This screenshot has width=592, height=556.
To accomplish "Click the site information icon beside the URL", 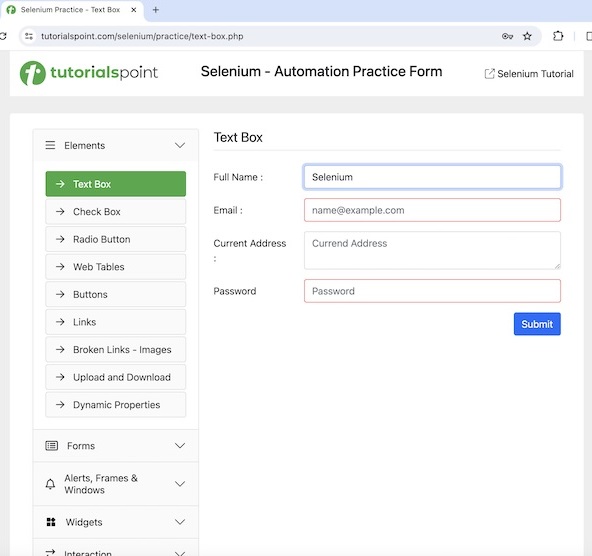I will (x=29, y=36).
